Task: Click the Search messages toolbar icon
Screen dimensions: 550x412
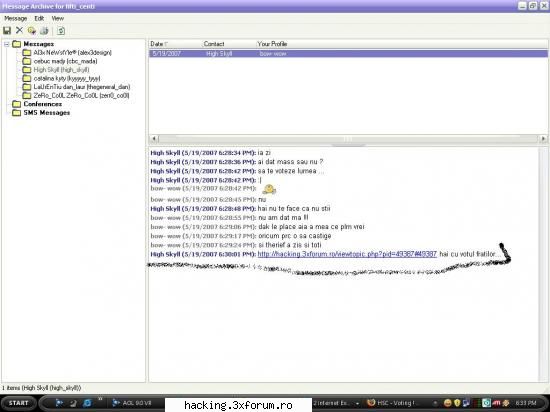Action: [x=32, y=31]
